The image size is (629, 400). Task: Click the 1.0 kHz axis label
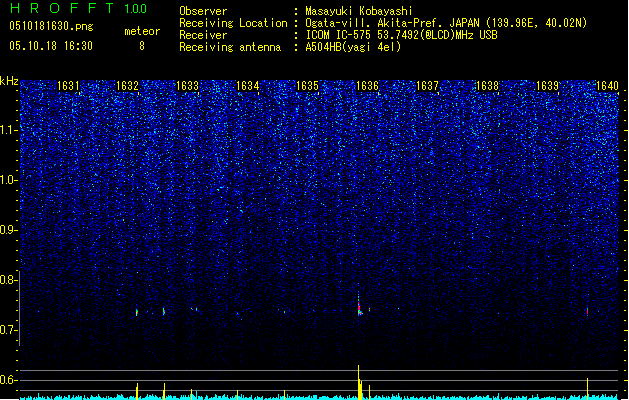tap(9, 180)
